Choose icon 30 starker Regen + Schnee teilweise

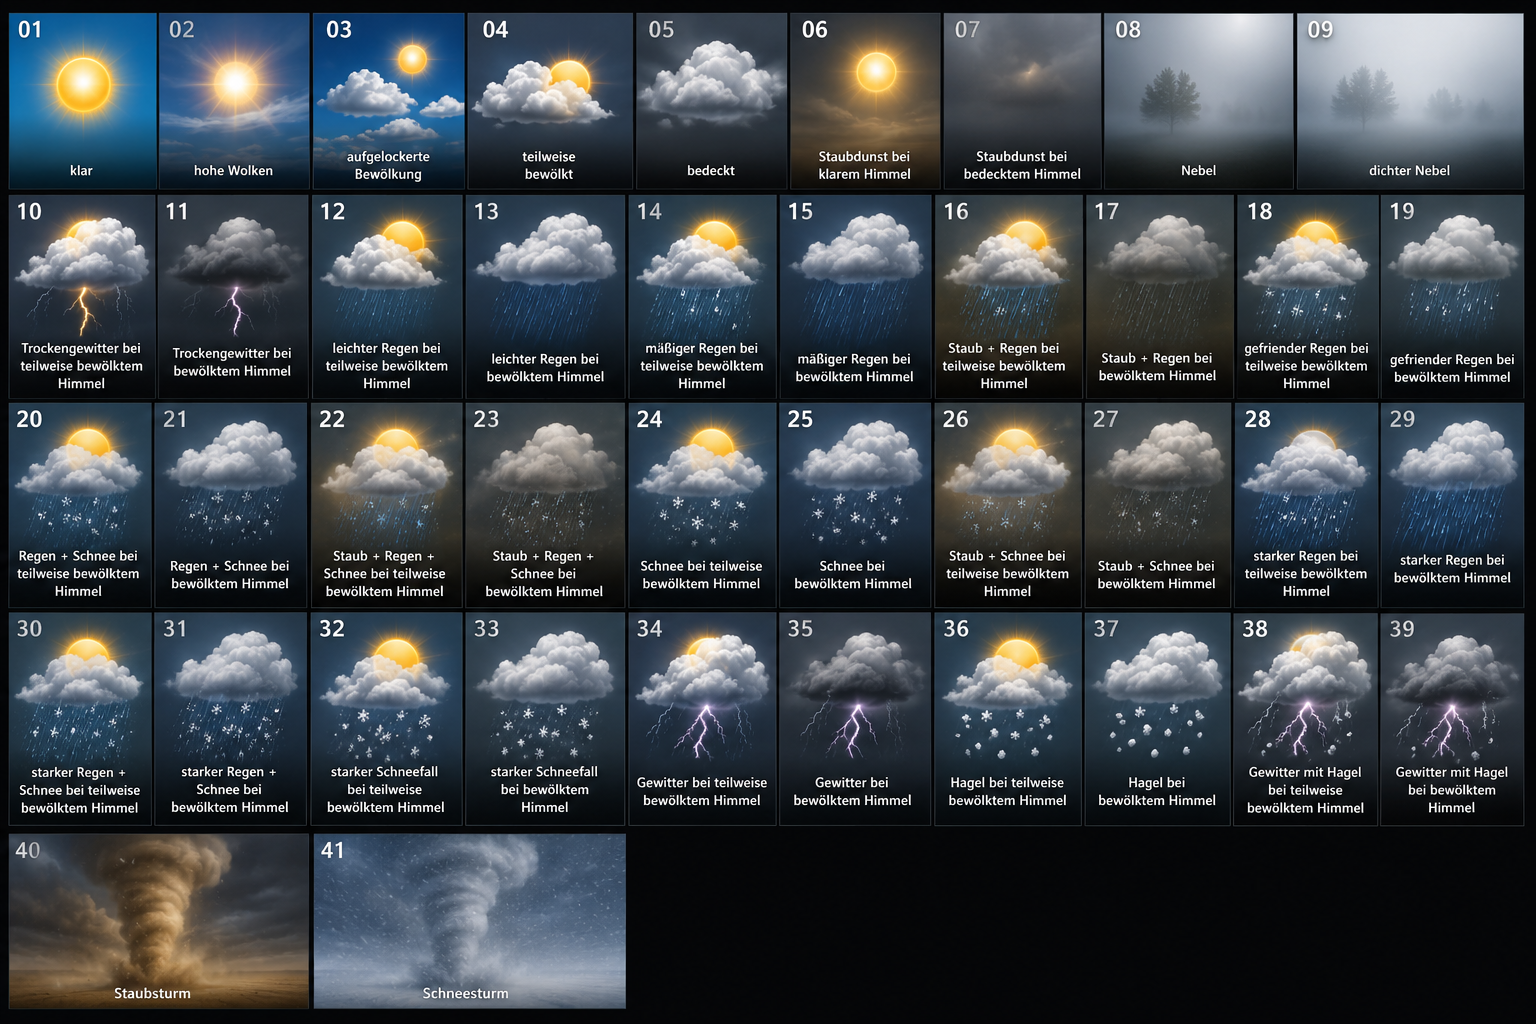click(x=80, y=719)
